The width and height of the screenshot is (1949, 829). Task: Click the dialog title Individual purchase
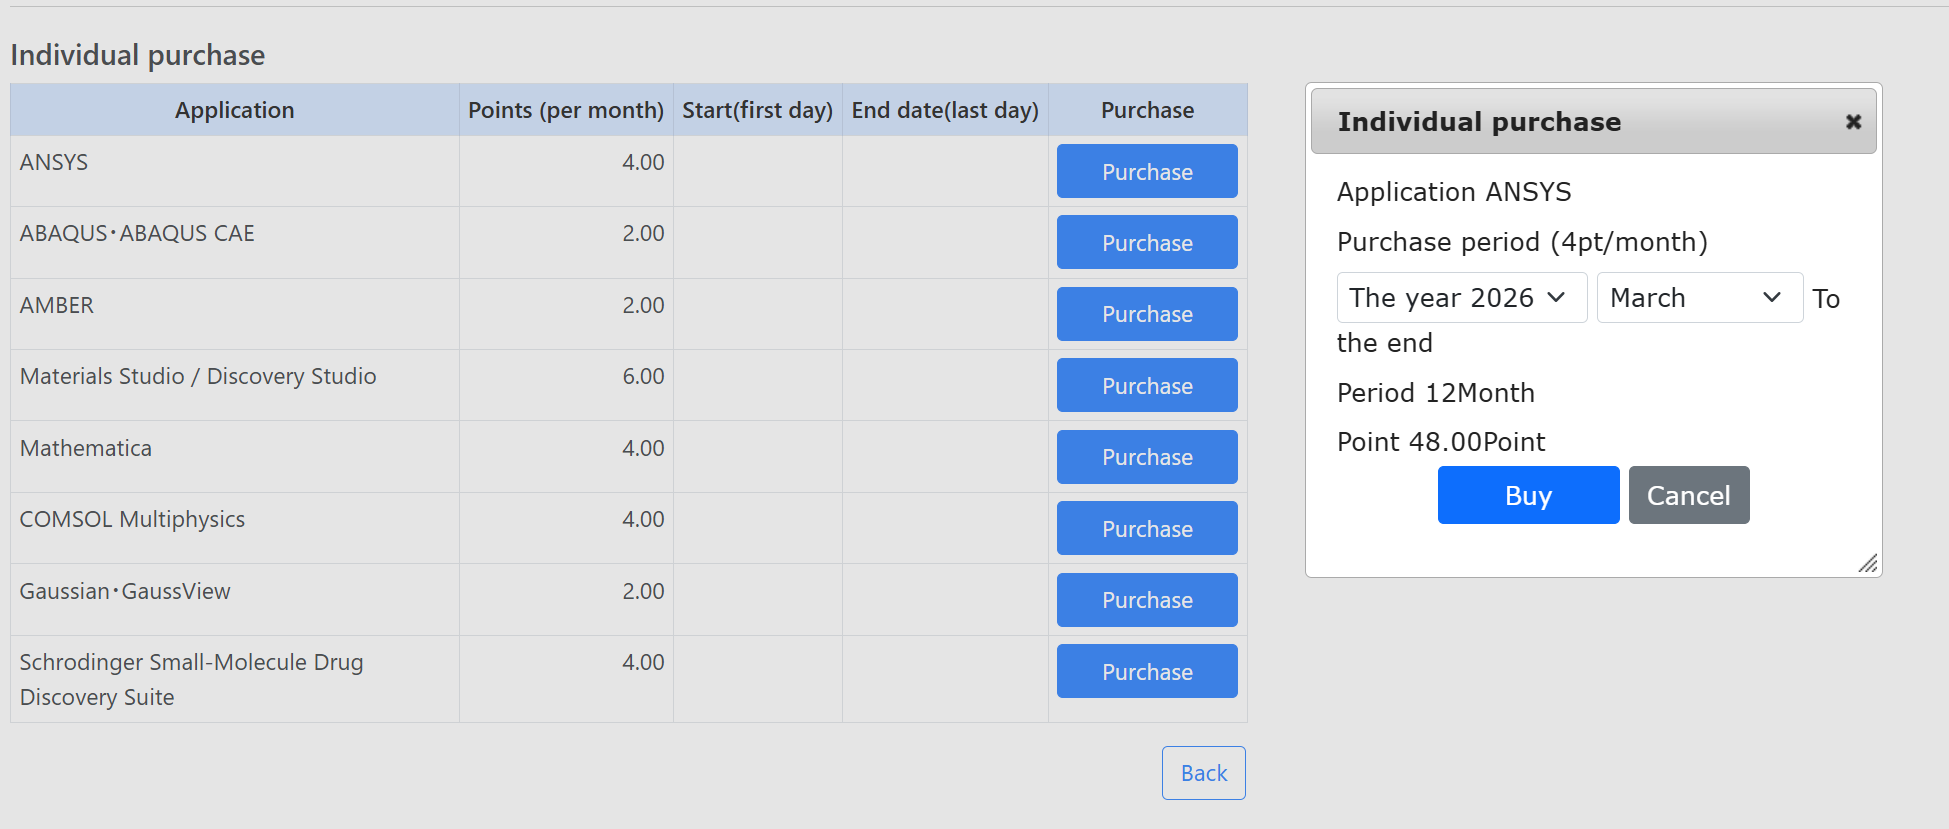1479,122
